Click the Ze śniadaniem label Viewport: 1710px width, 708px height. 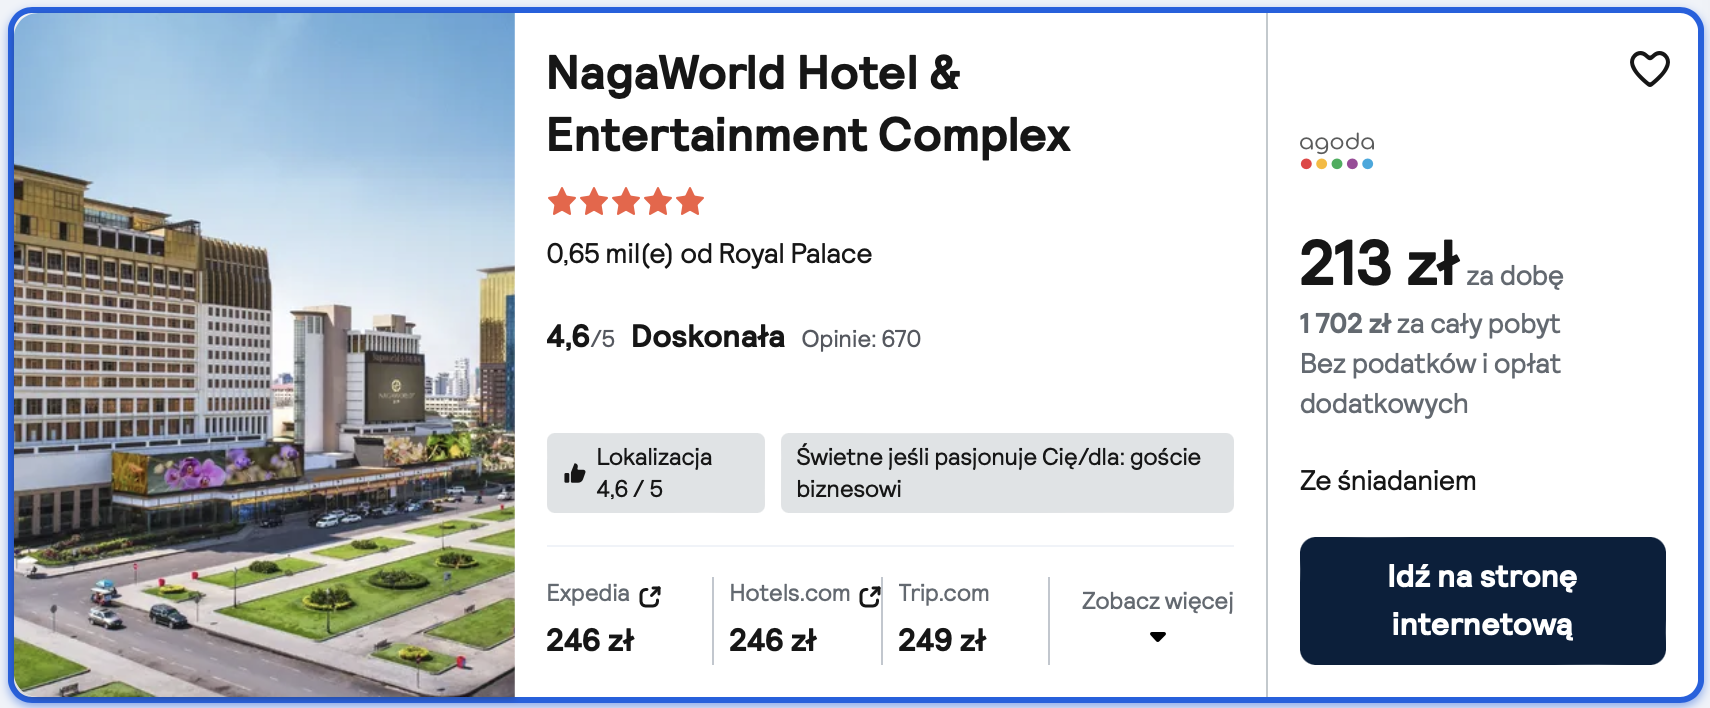1387,481
